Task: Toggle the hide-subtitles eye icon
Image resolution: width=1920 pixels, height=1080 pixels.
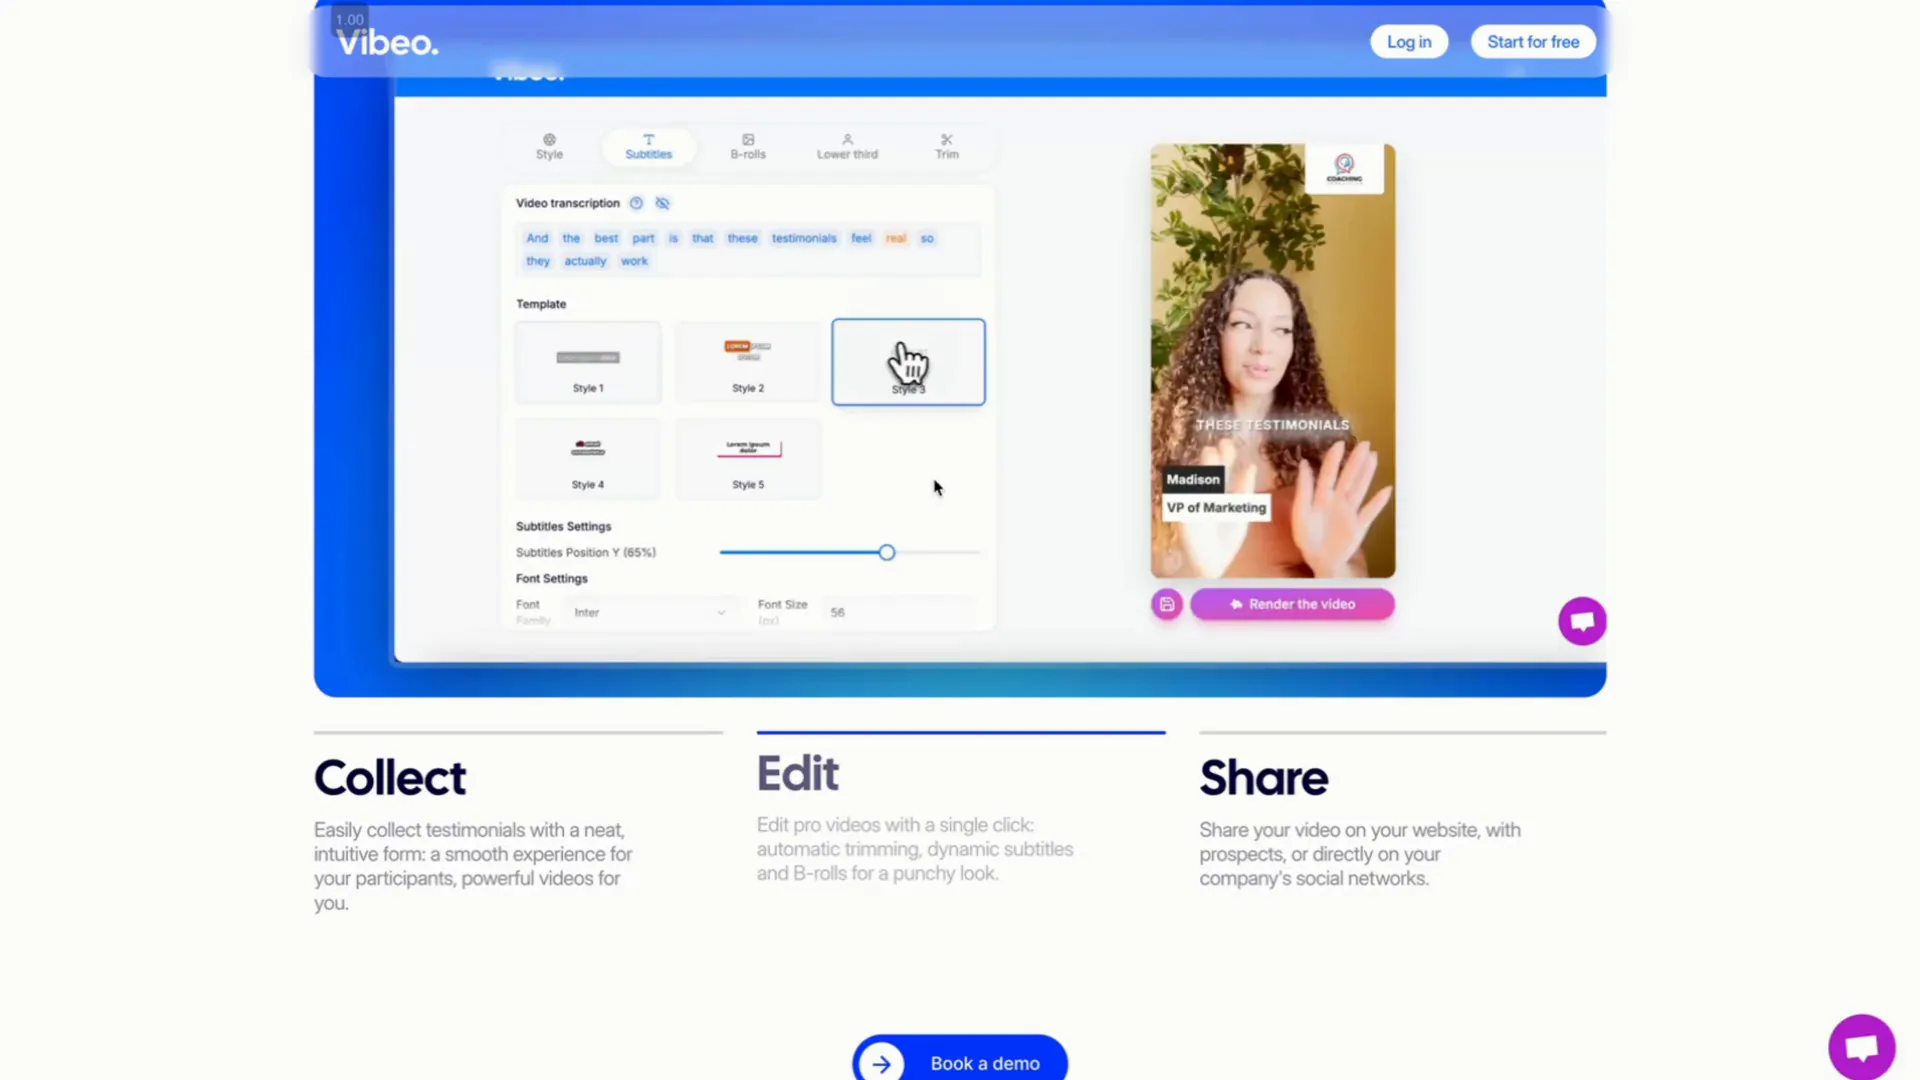Action: pos(662,203)
